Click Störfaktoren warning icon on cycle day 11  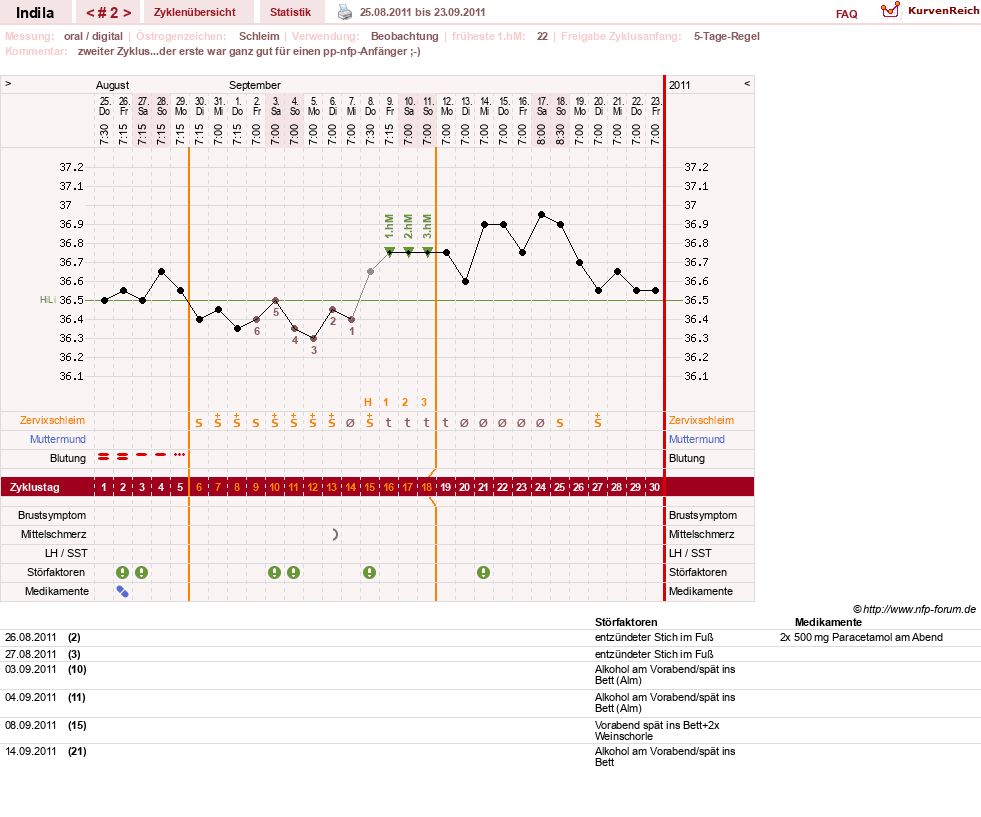point(293,572)
